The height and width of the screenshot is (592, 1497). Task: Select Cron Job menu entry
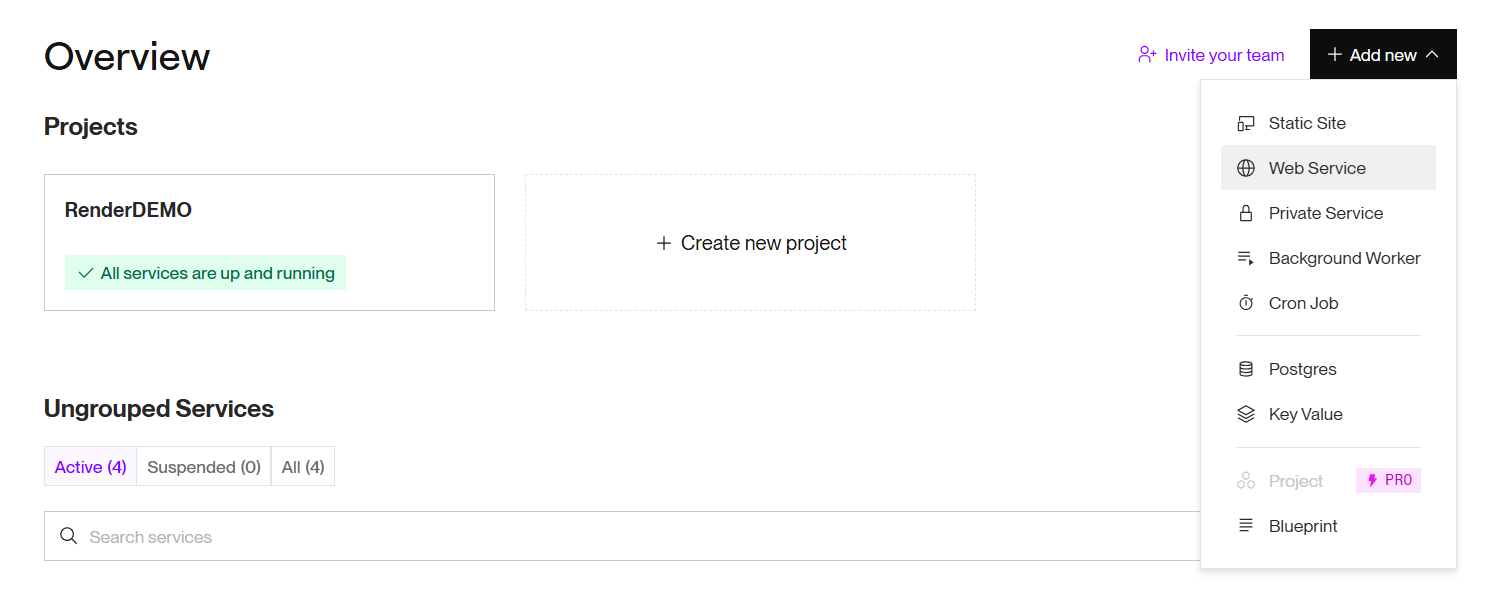(1303, 303)
